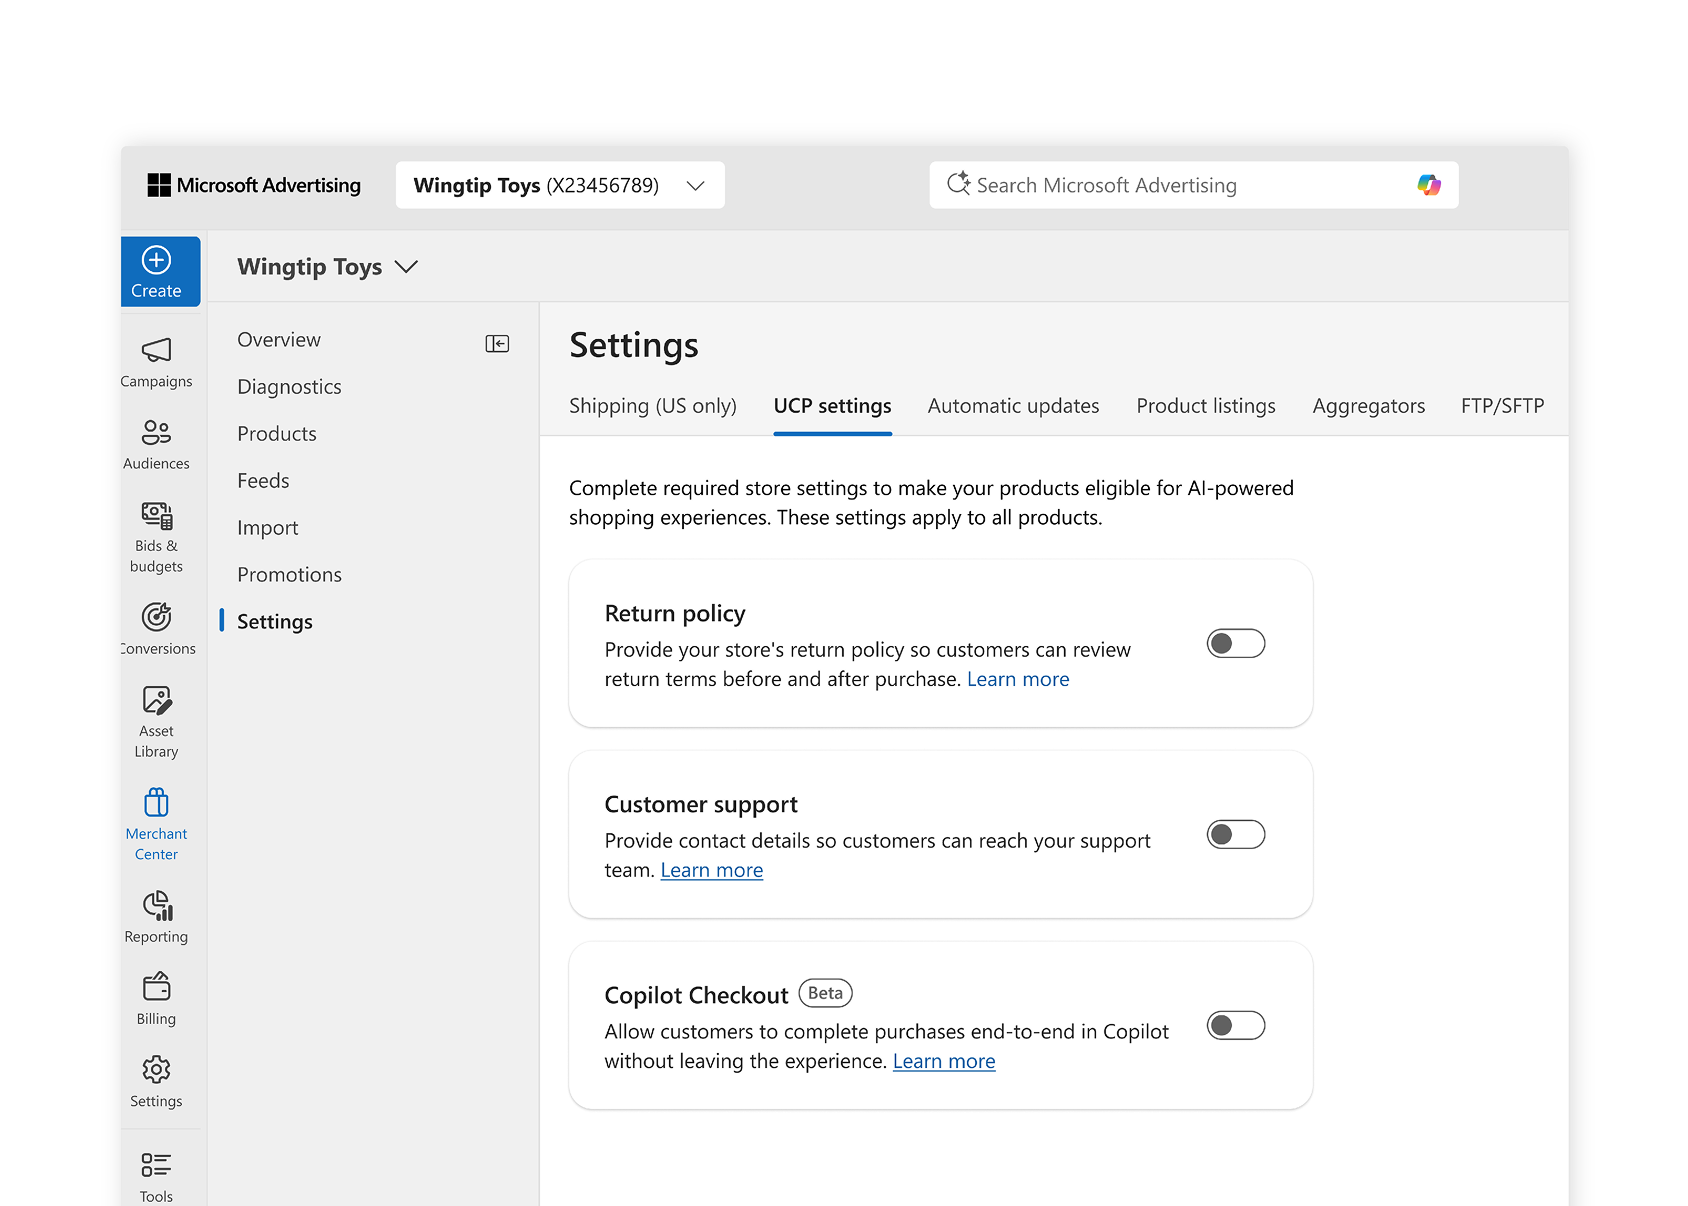Enable the Return policy toggle

click(1236, 643)
